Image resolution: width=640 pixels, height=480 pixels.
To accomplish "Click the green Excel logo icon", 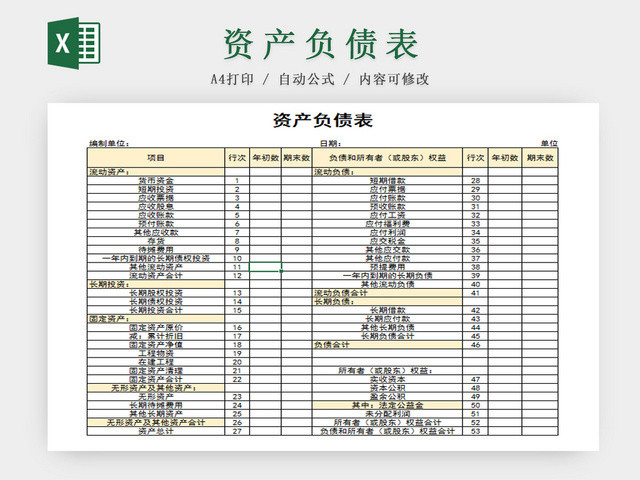I will (x=74, y=43).
